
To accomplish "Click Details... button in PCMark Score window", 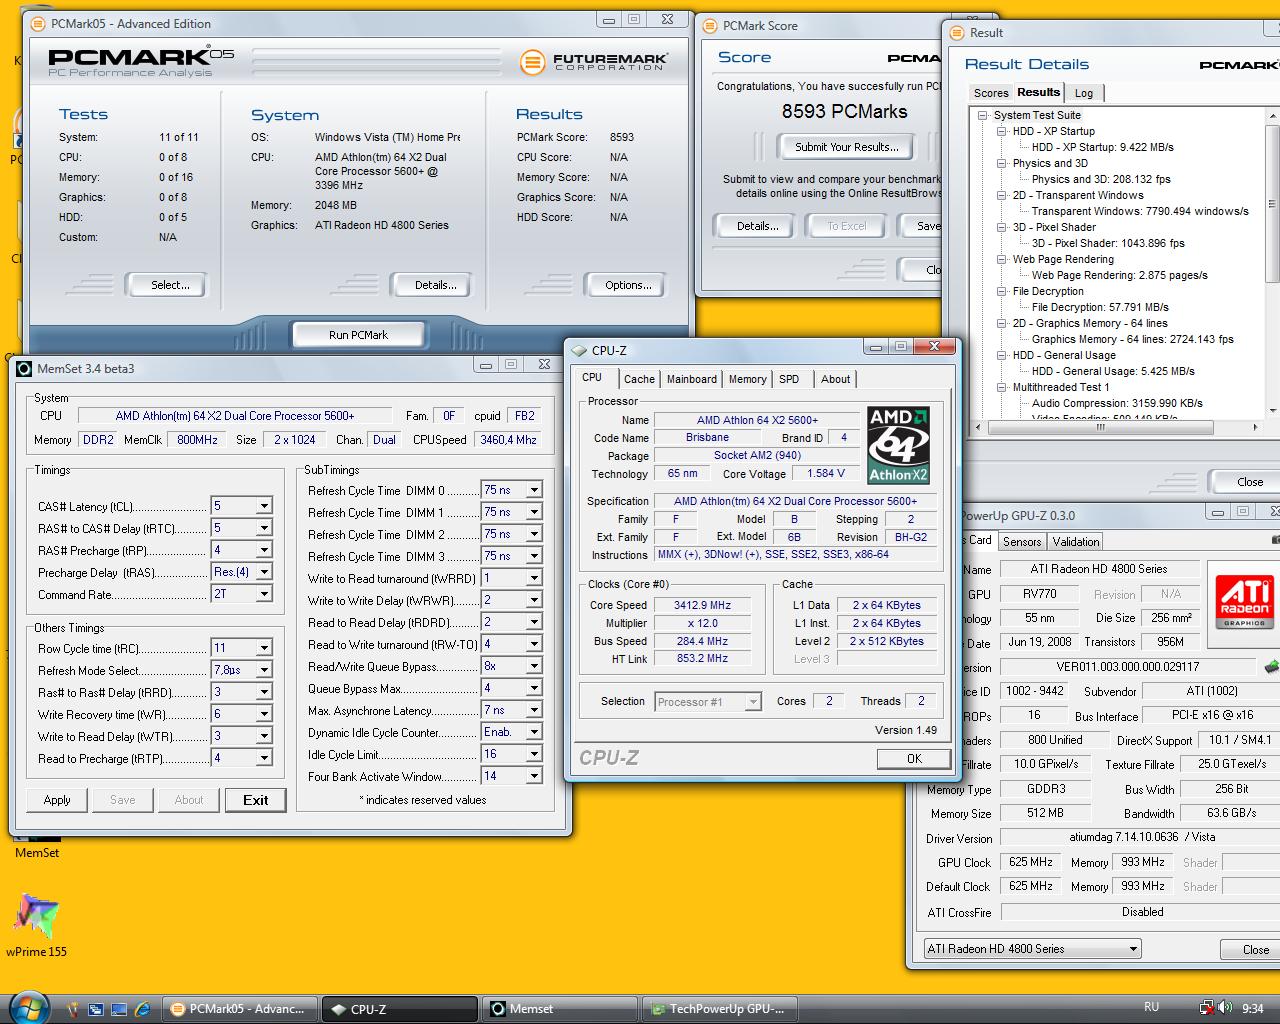I will click(x=757, y=226).
